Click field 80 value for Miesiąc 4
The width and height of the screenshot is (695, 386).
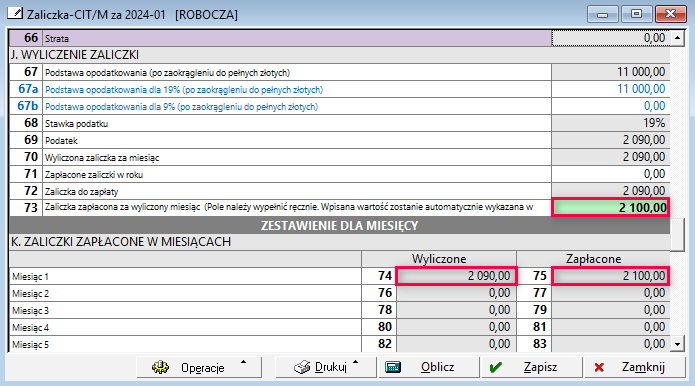[x=456, y=327]
